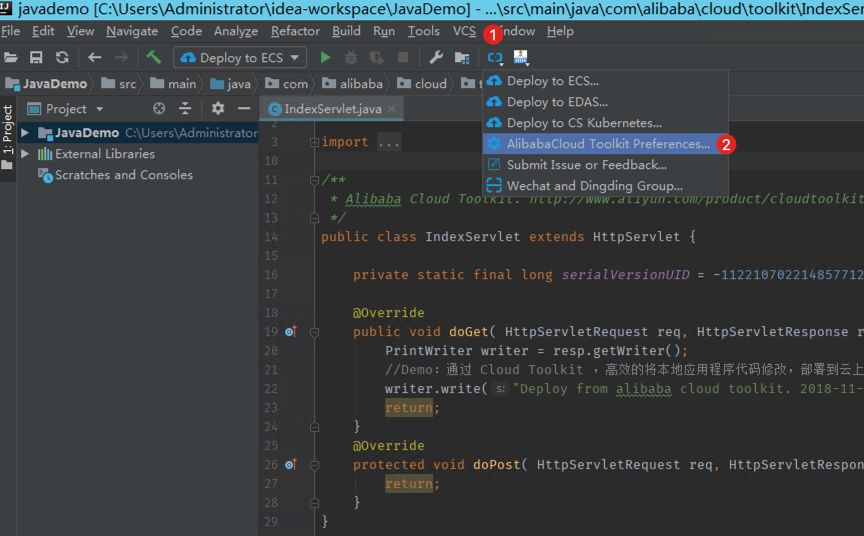Open Project panel gear settings
The image size is (864, 536).
point(218,109)
